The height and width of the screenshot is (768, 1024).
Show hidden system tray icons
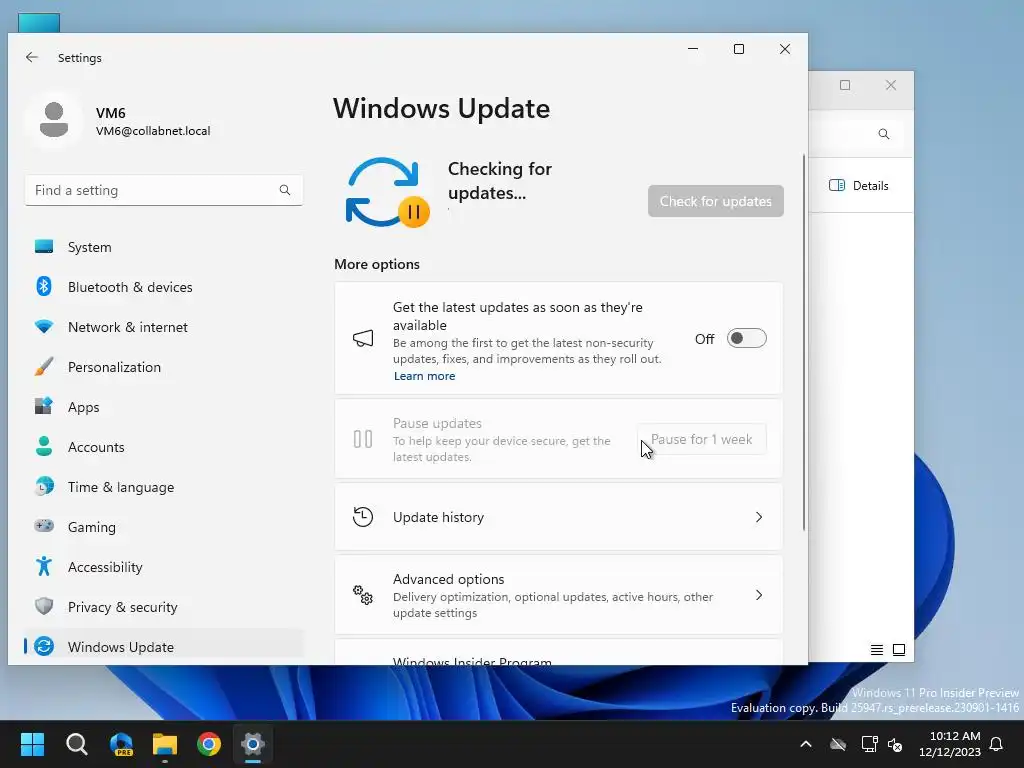(806, 744)
